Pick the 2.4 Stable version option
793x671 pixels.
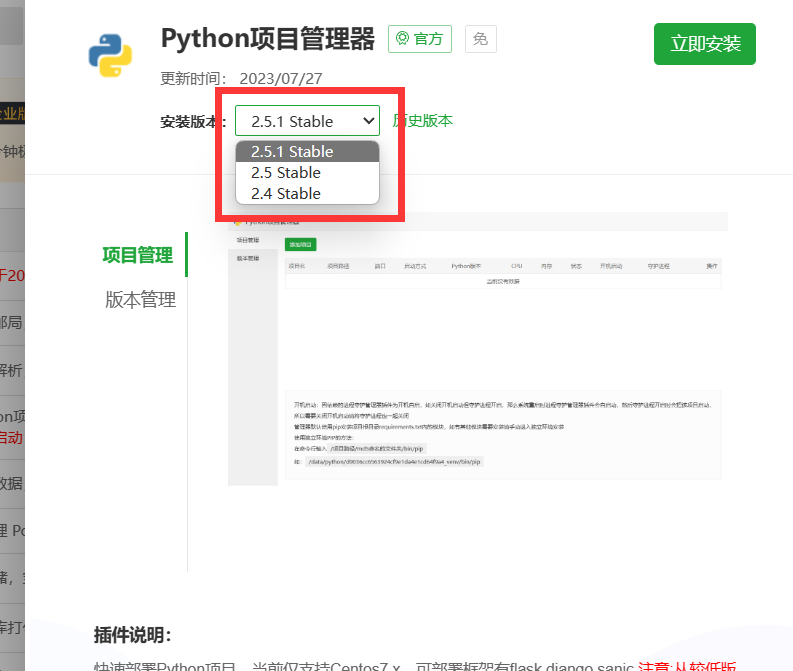pos(307,194)
